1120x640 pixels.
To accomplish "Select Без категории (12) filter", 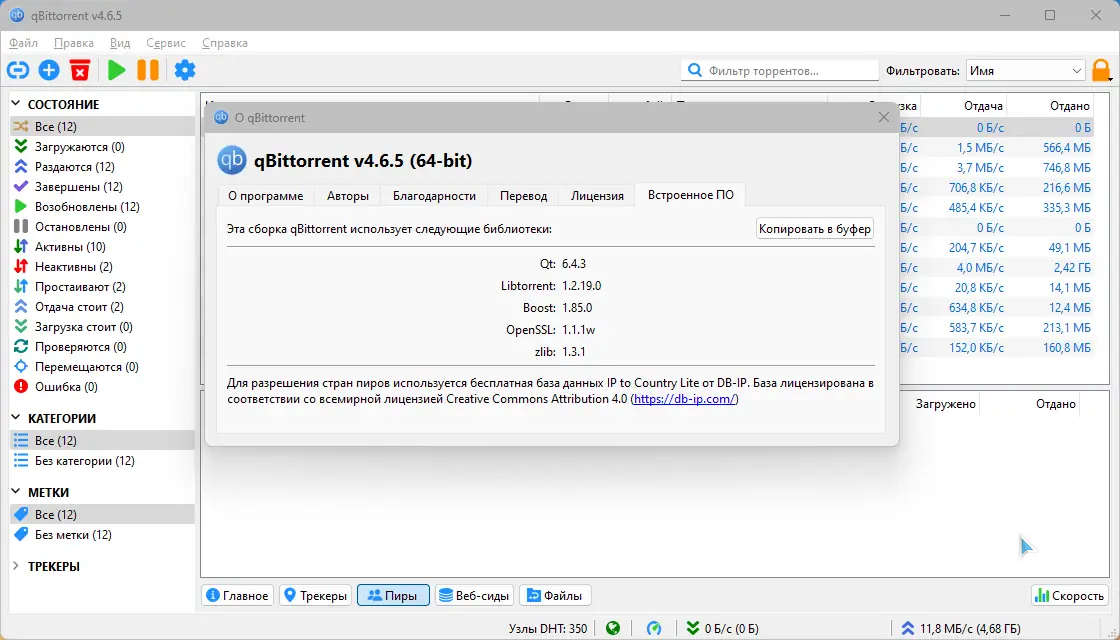I will click(x=84, y=461).
